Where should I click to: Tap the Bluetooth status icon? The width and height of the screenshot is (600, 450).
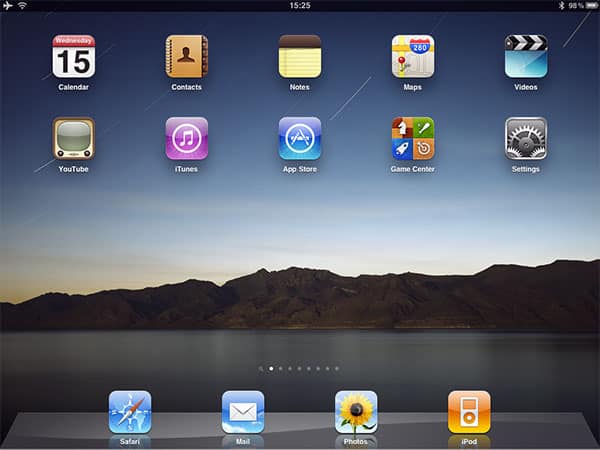[561, 5]
